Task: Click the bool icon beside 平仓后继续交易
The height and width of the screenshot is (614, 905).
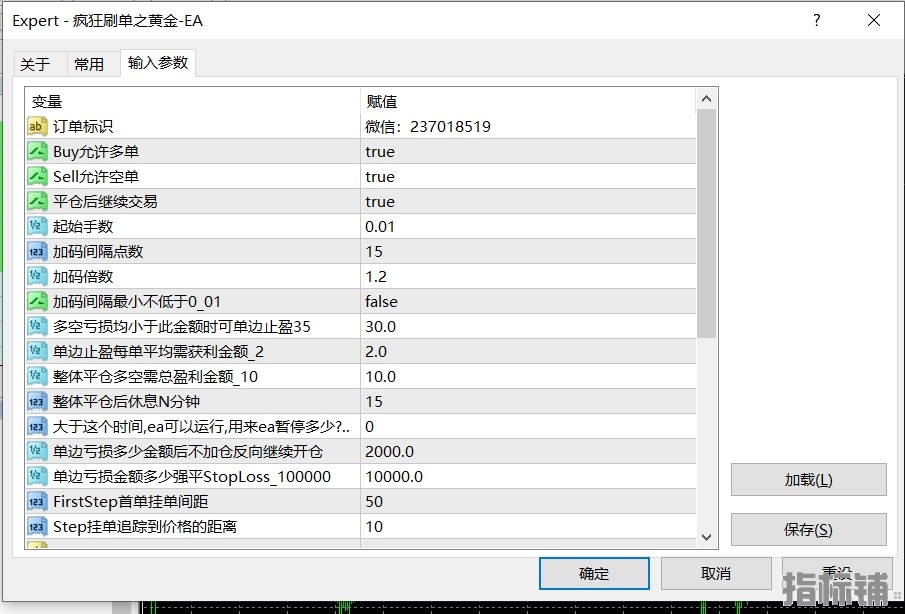Action: (x=37, y=201)
